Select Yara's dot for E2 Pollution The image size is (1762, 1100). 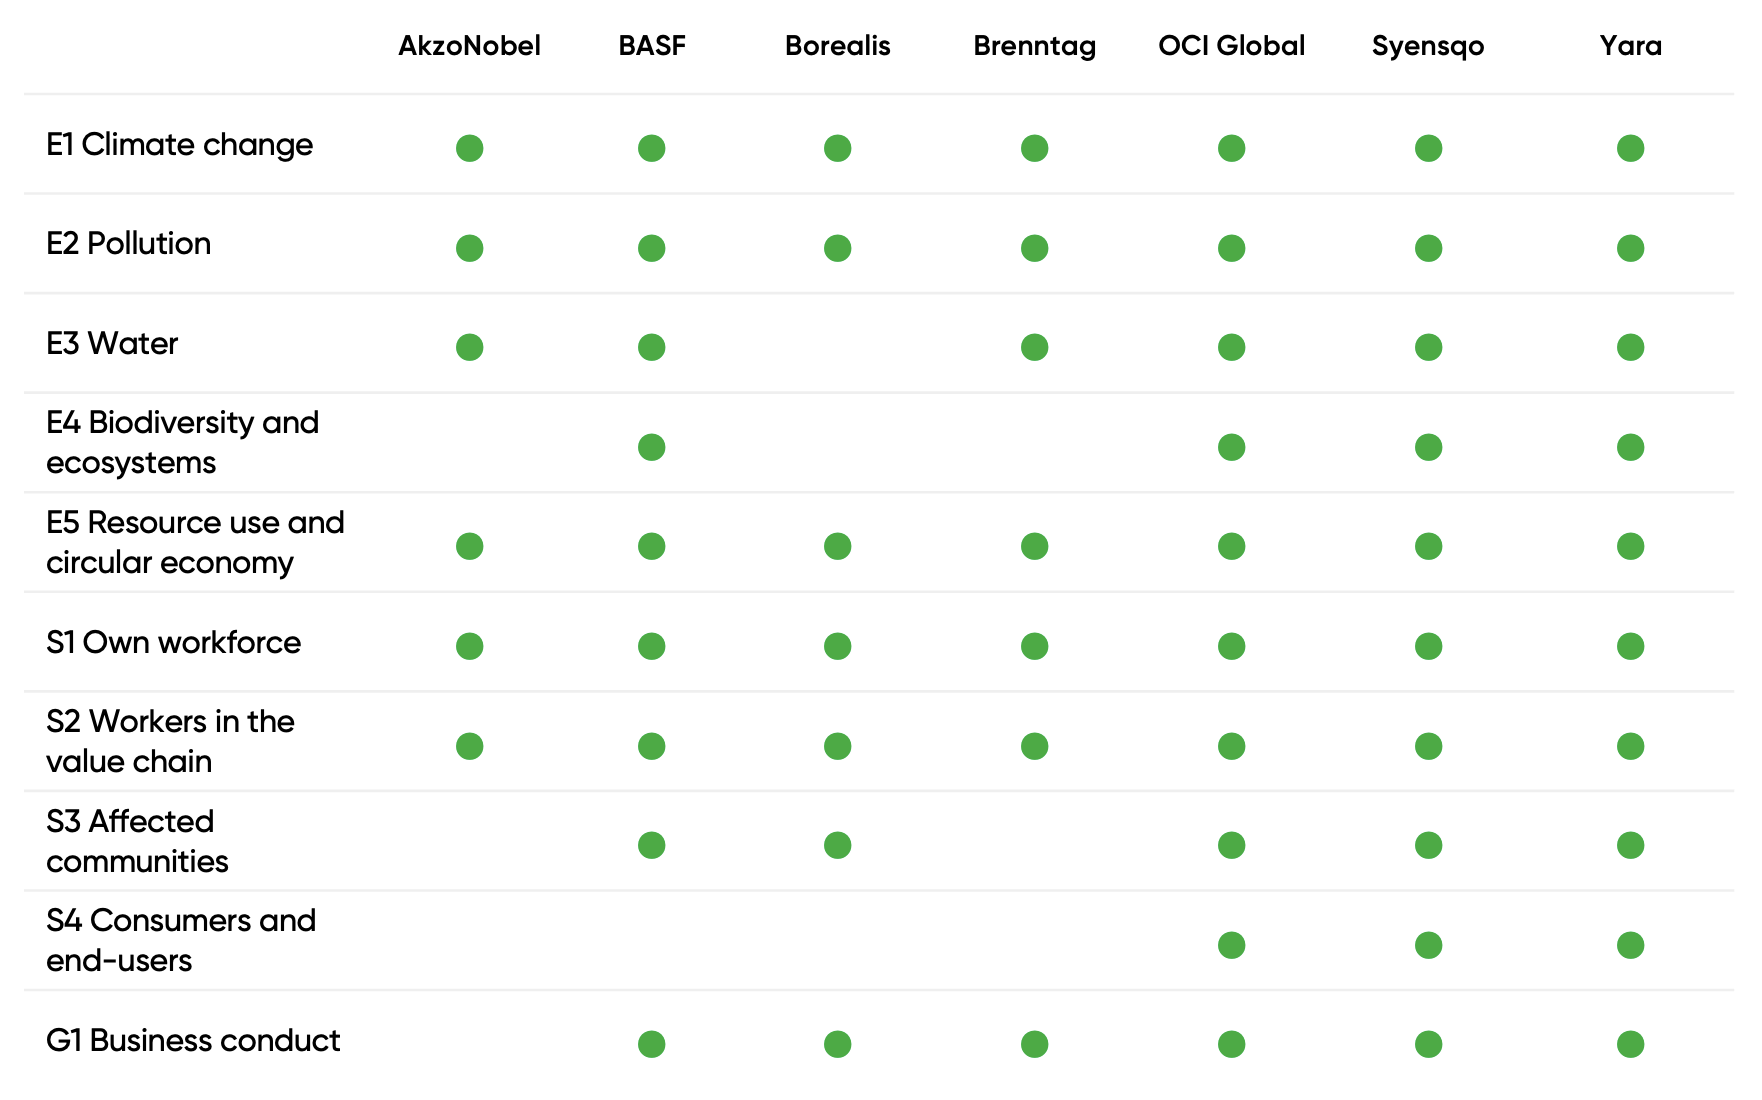(1630, 248)
